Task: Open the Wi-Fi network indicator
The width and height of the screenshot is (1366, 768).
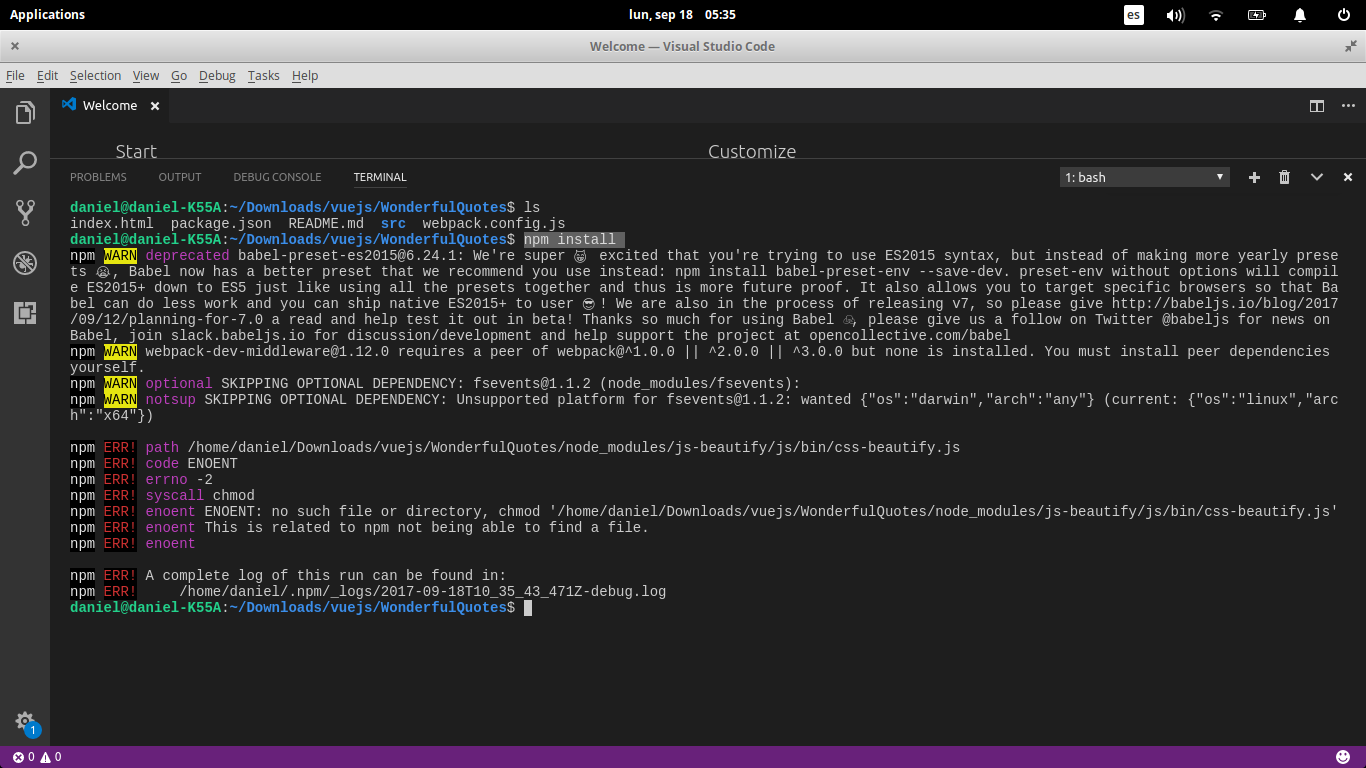Action: click(1216, 15)
